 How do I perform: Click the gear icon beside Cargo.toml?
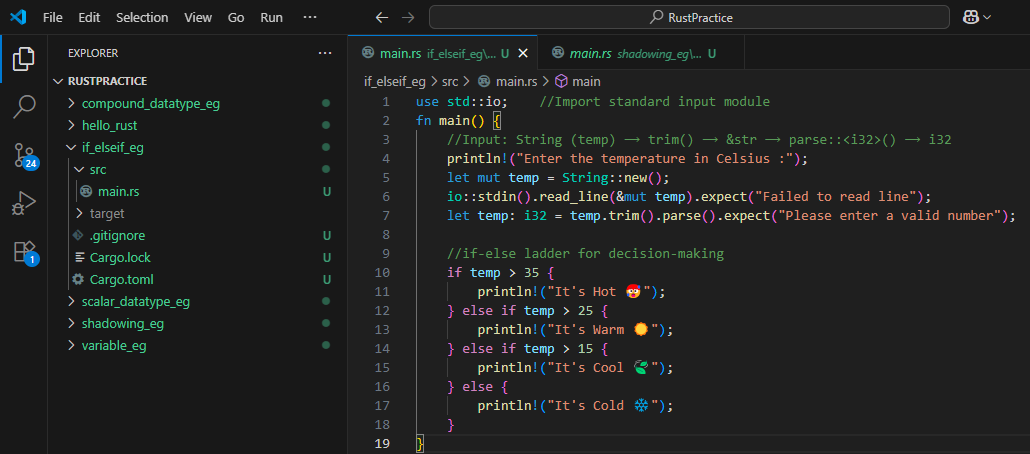79,279
